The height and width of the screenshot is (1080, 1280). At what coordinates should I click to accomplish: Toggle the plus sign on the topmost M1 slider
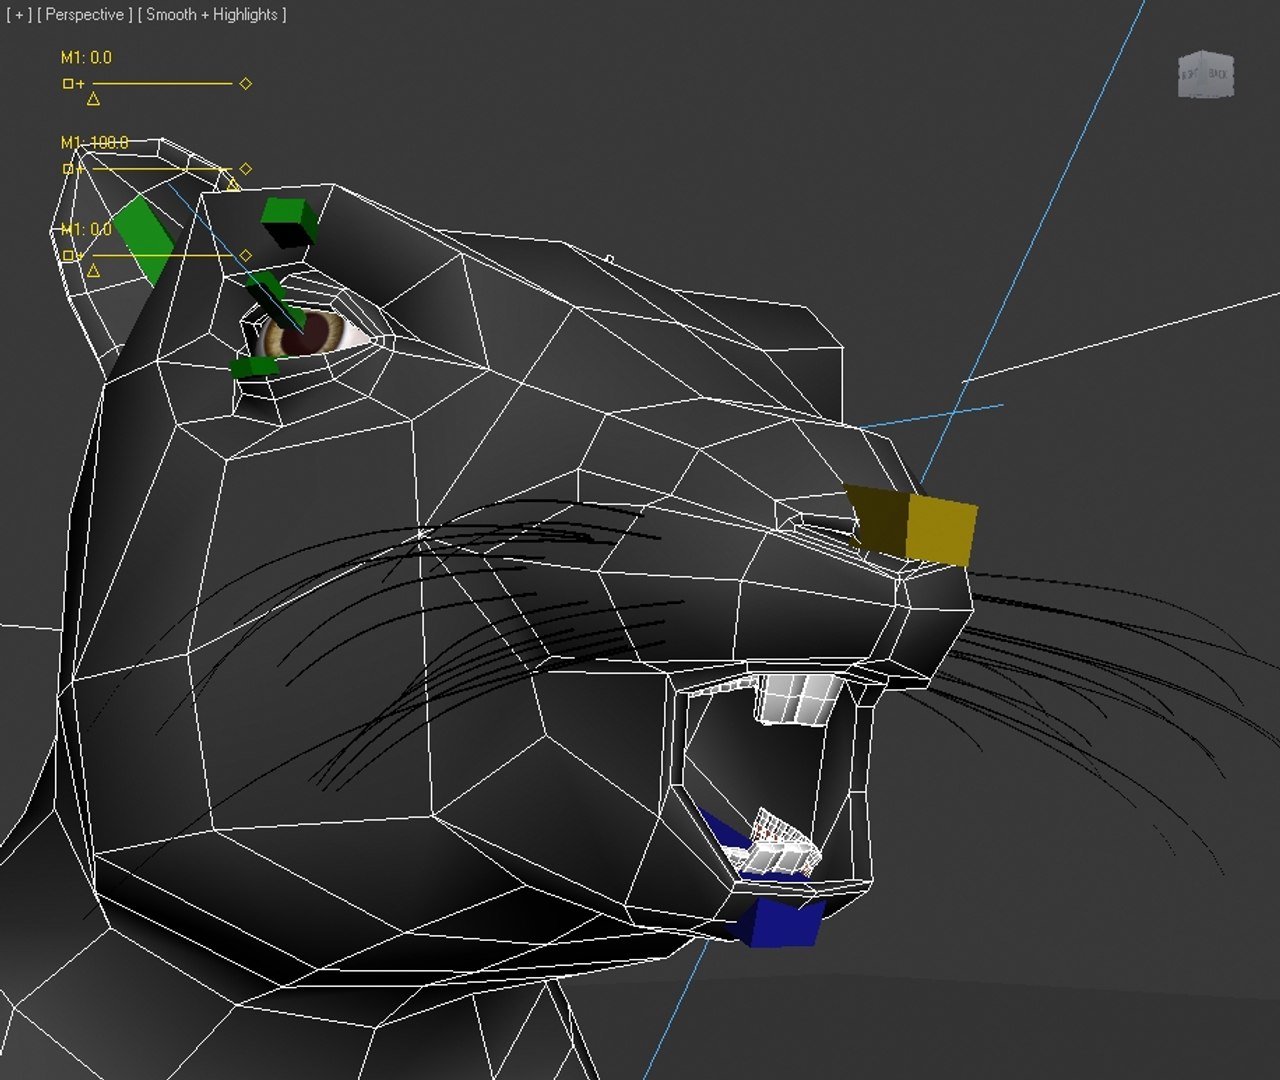click(80, 84)
